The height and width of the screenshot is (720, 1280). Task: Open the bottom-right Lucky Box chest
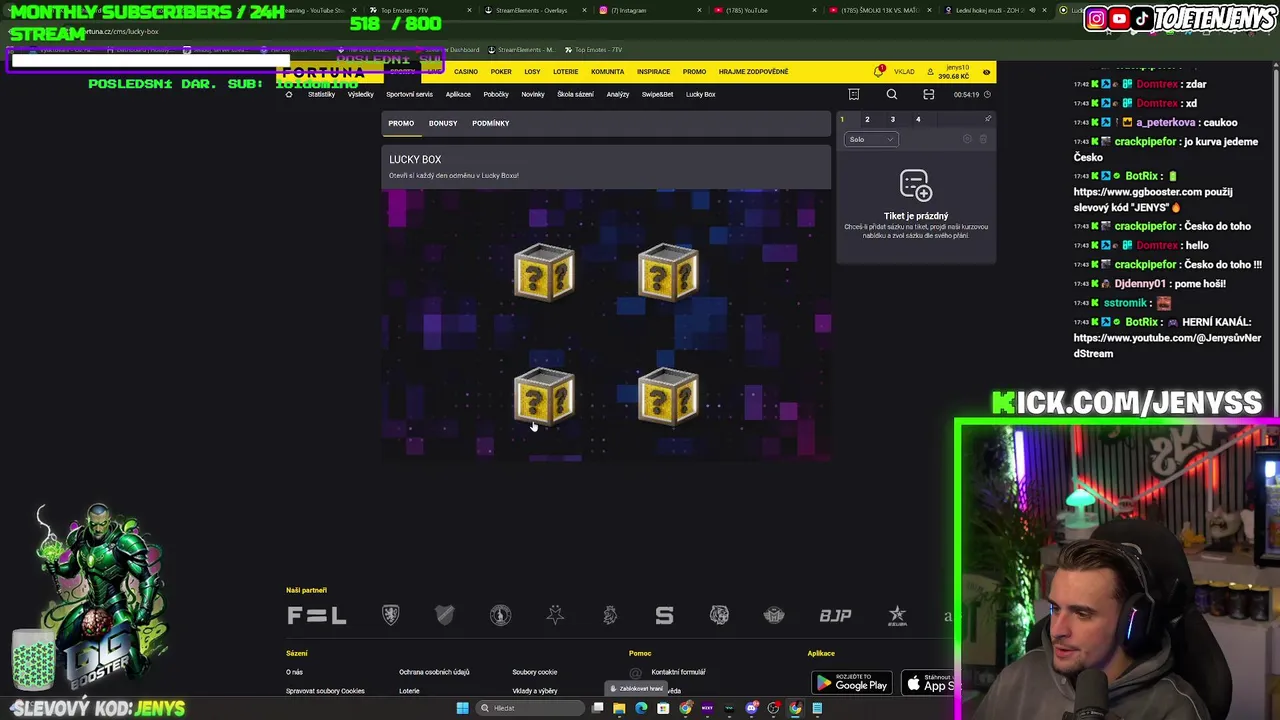point(668,396)
